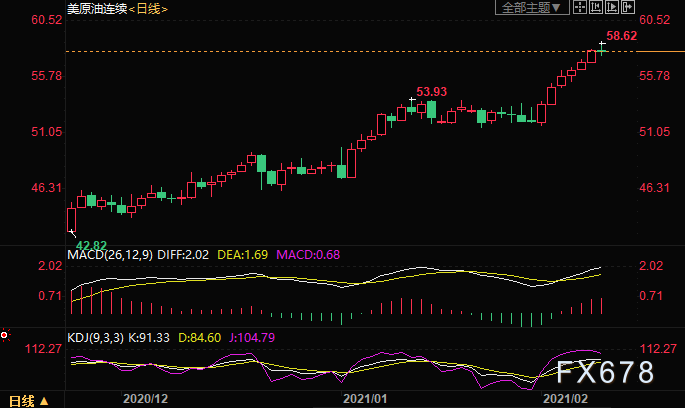This screenshot has width=685, height=408.
Task: Click the 53.93 peak price label
Action: (x=432, y=92)
